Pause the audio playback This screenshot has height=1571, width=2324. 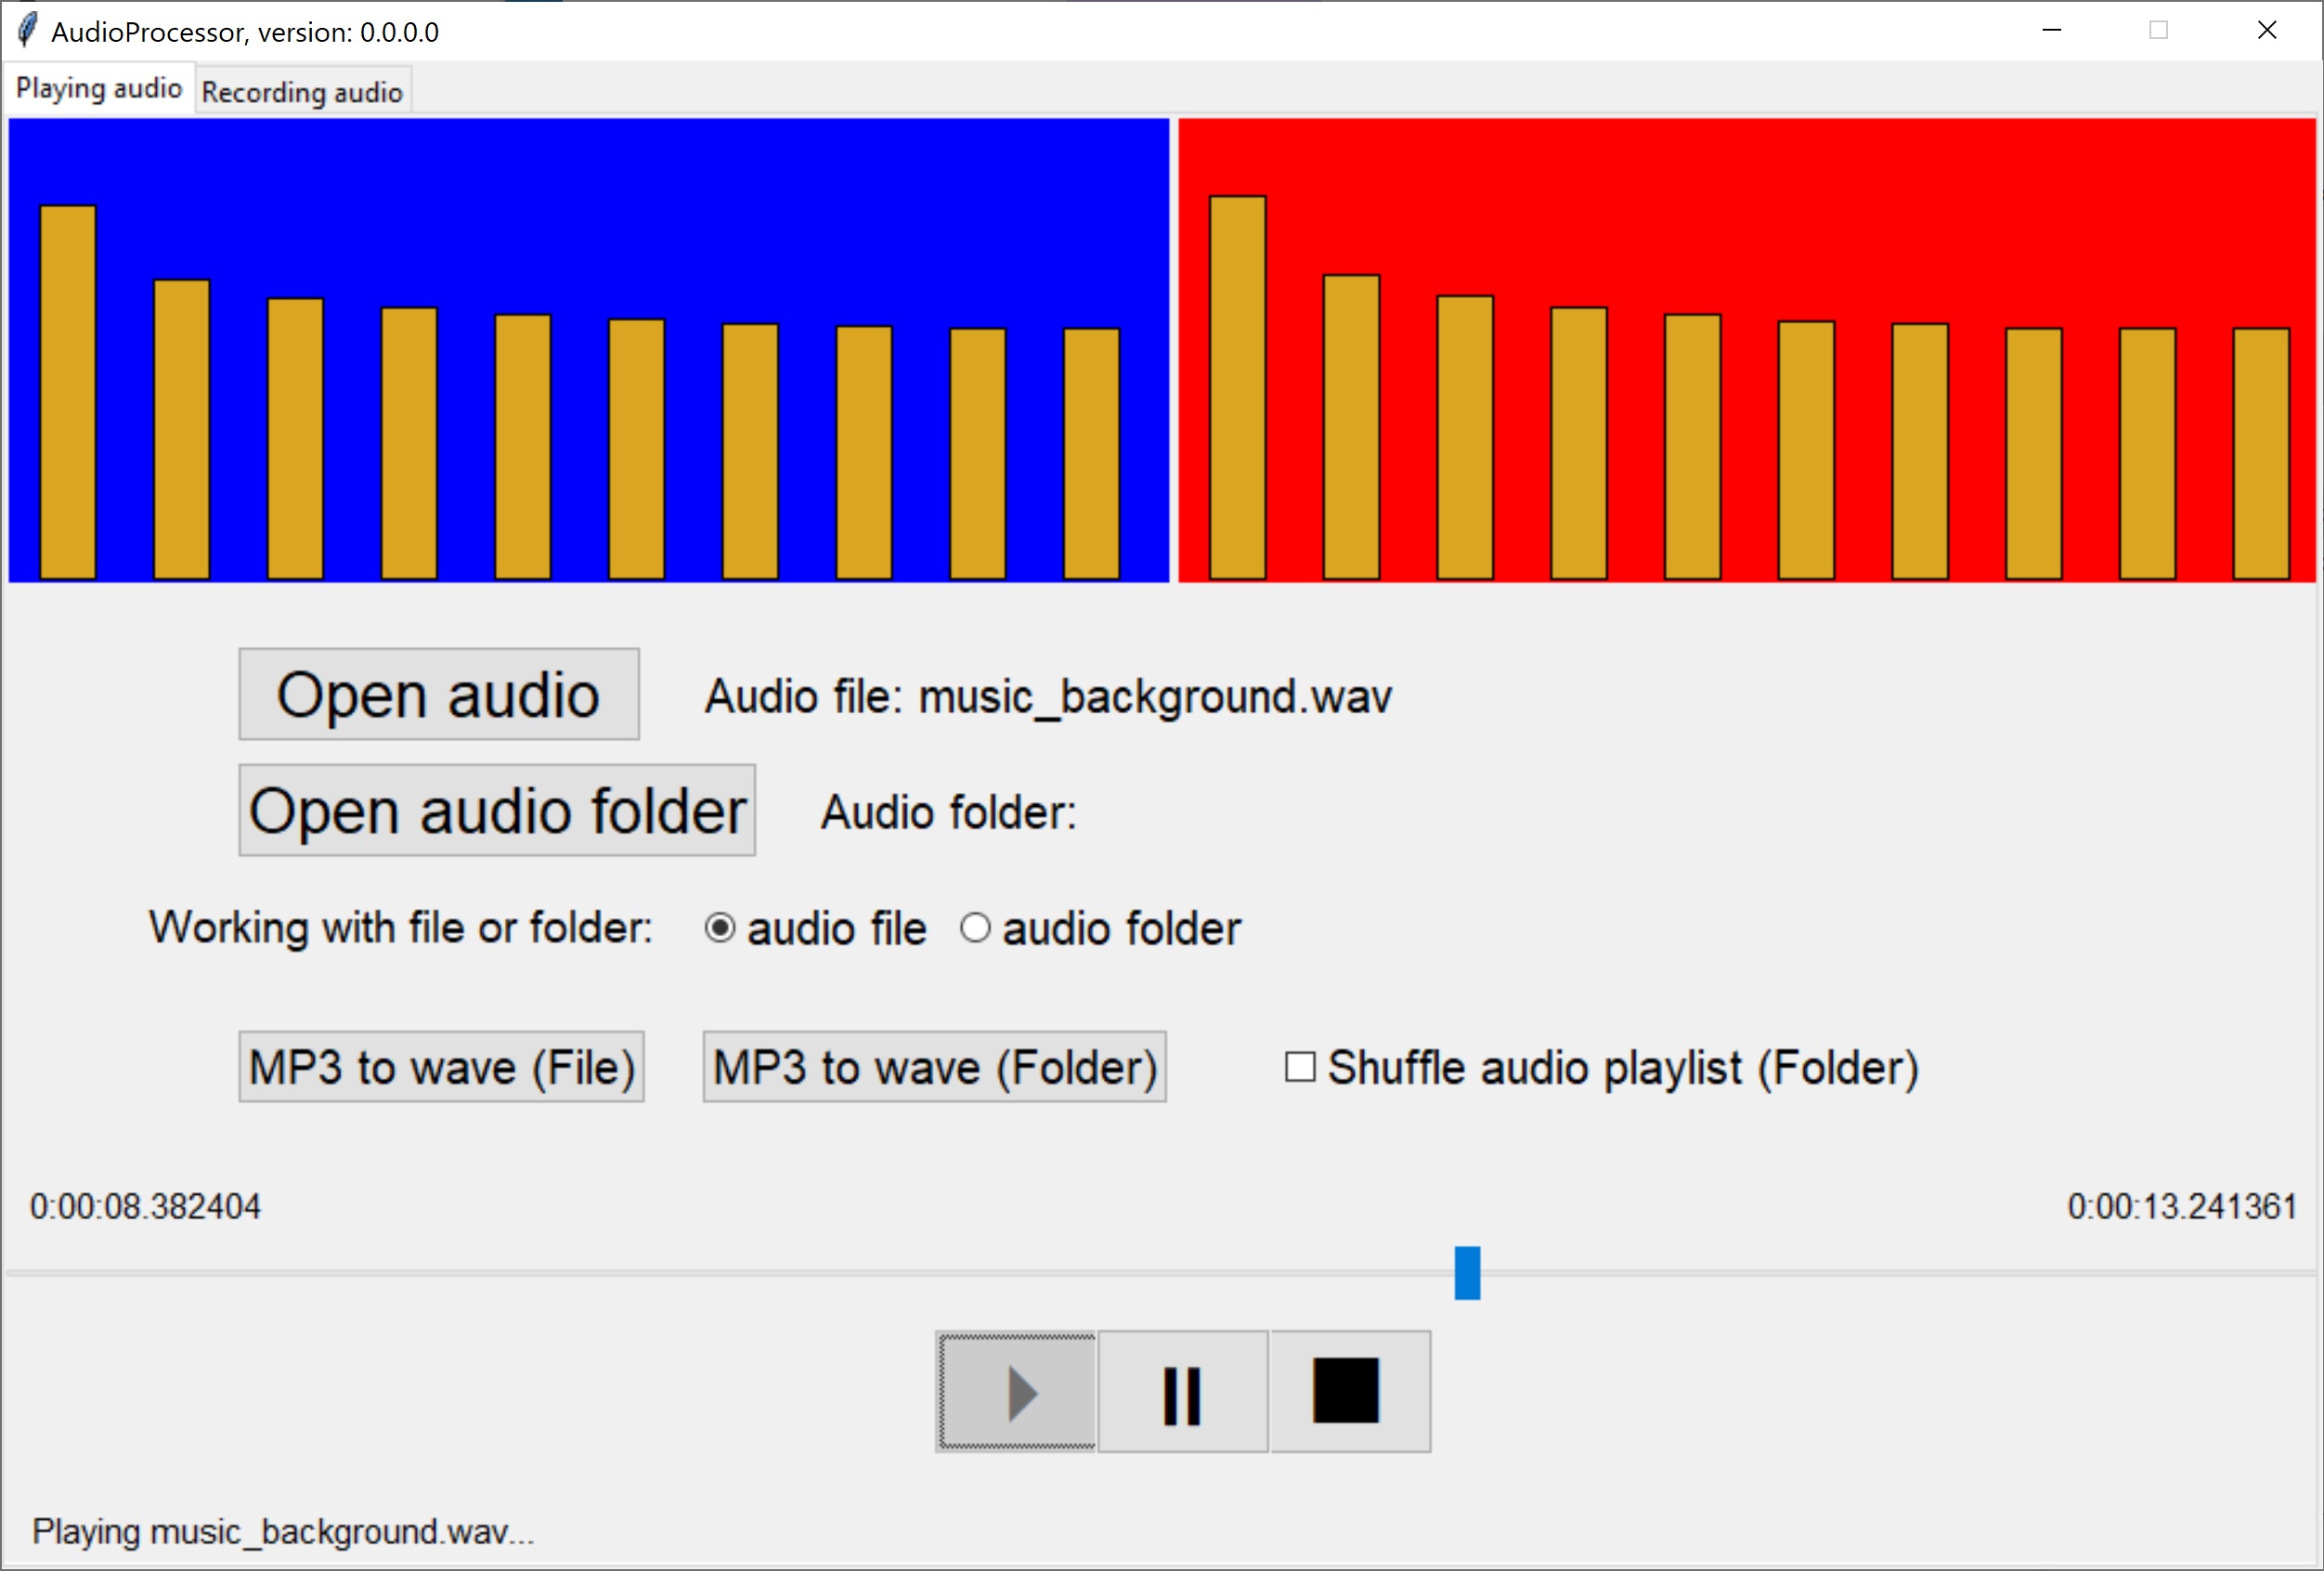(1182, 1392)
